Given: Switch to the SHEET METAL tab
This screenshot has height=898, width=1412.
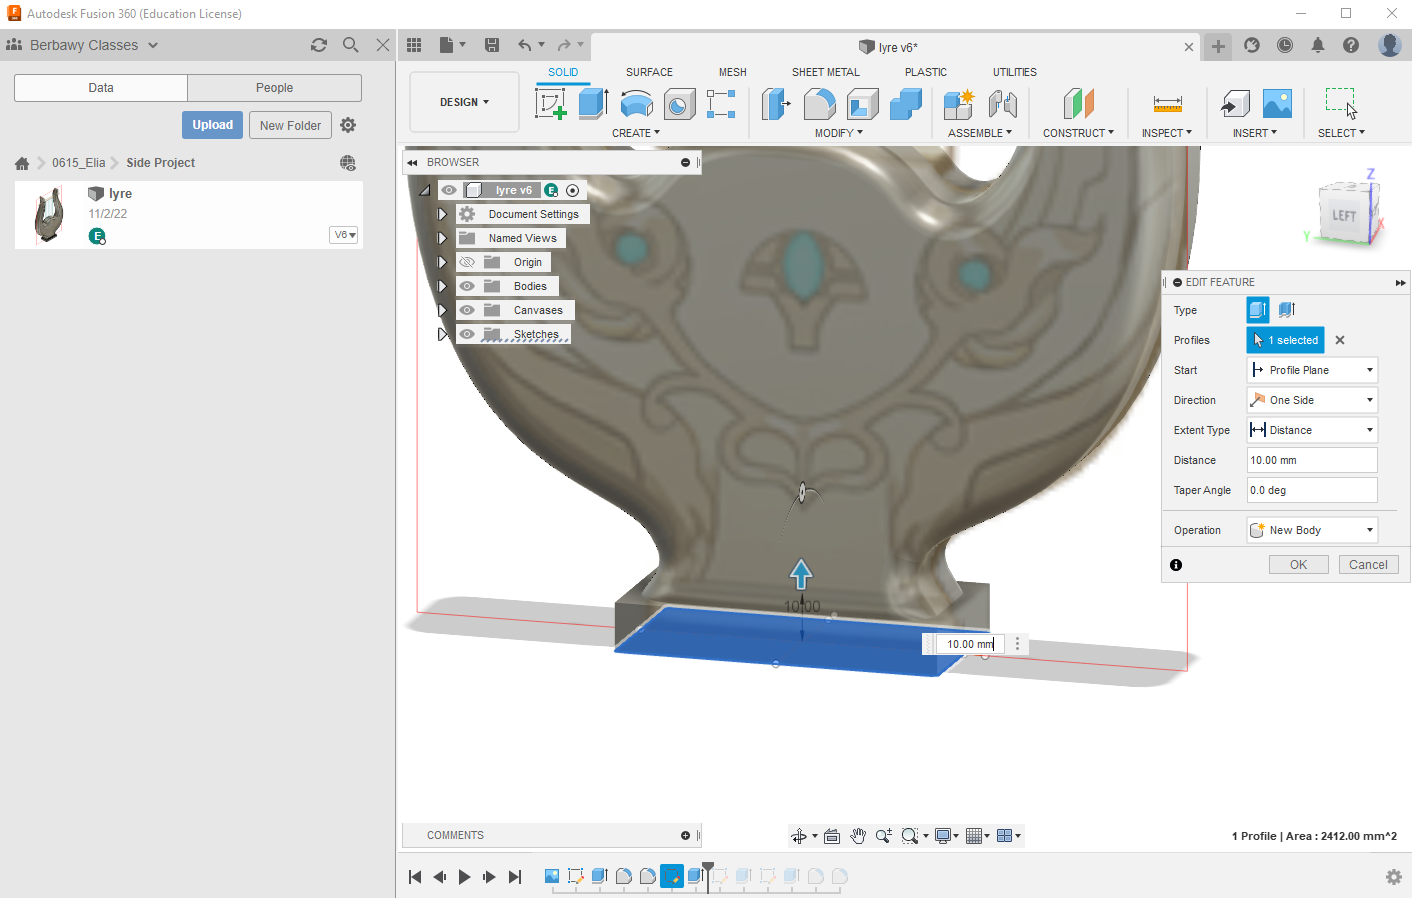Looking at the screenshot, I should pos(826,72).
